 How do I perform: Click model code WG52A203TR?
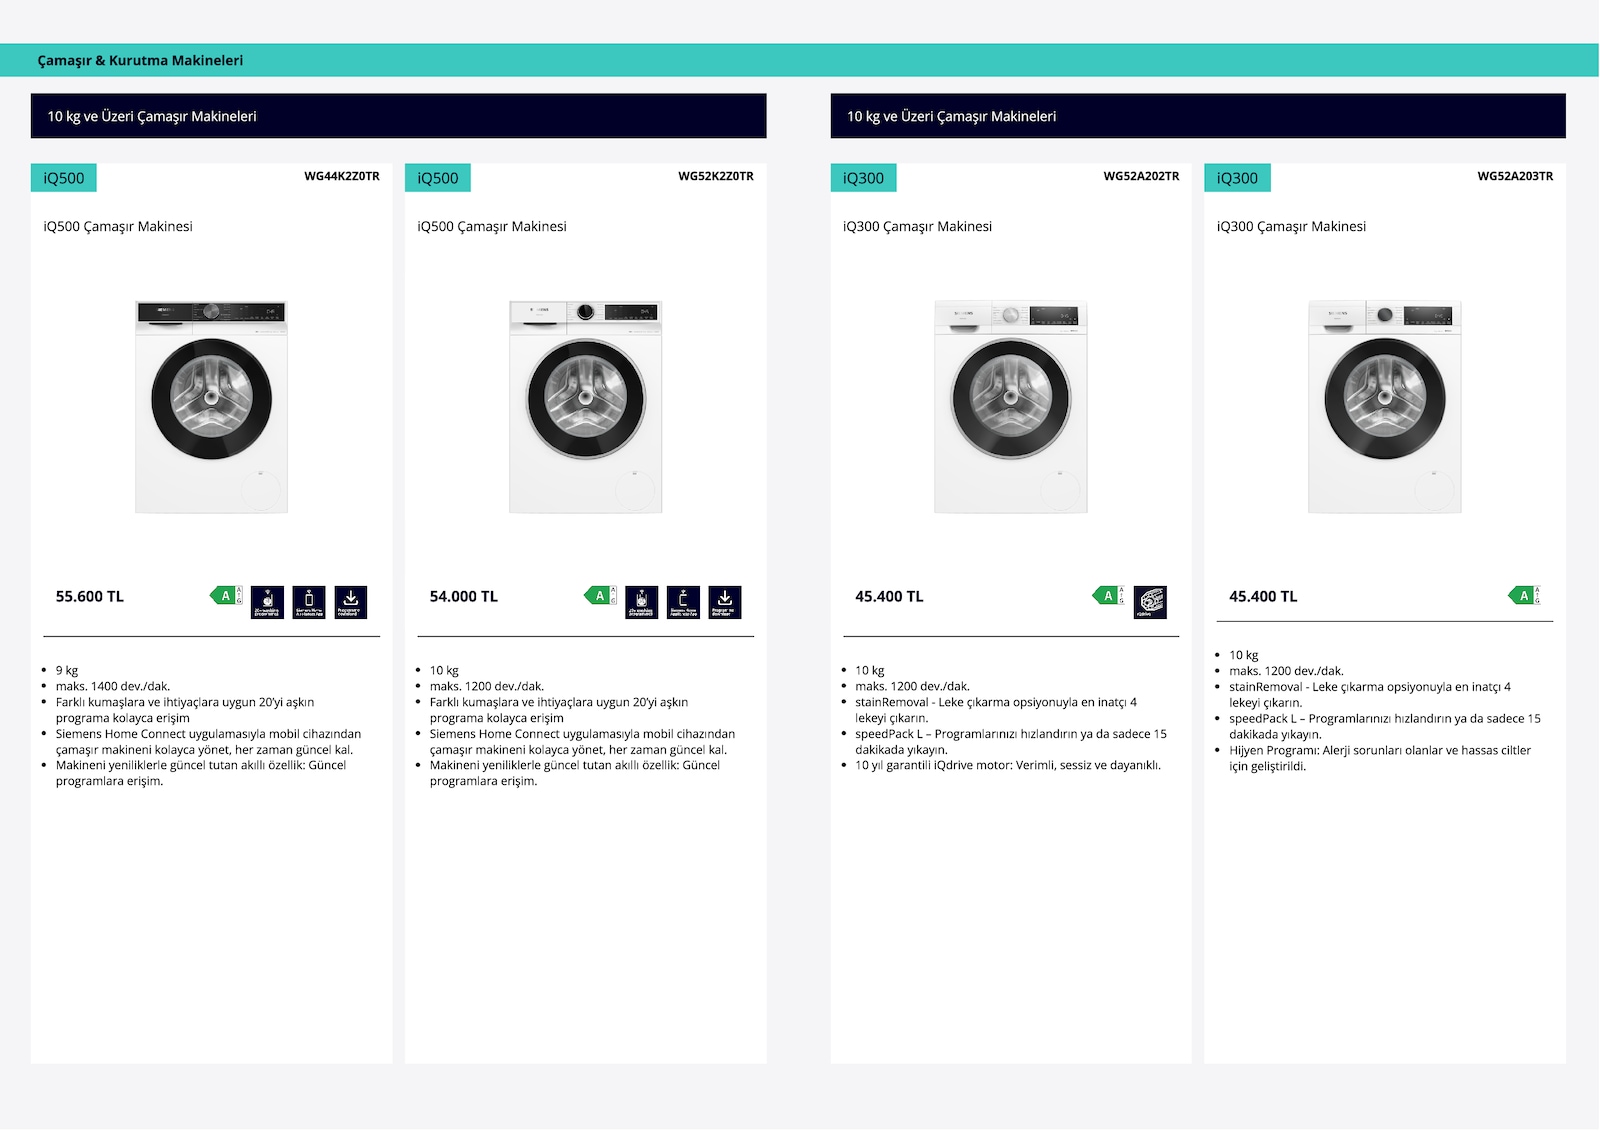pos(1515,176)
